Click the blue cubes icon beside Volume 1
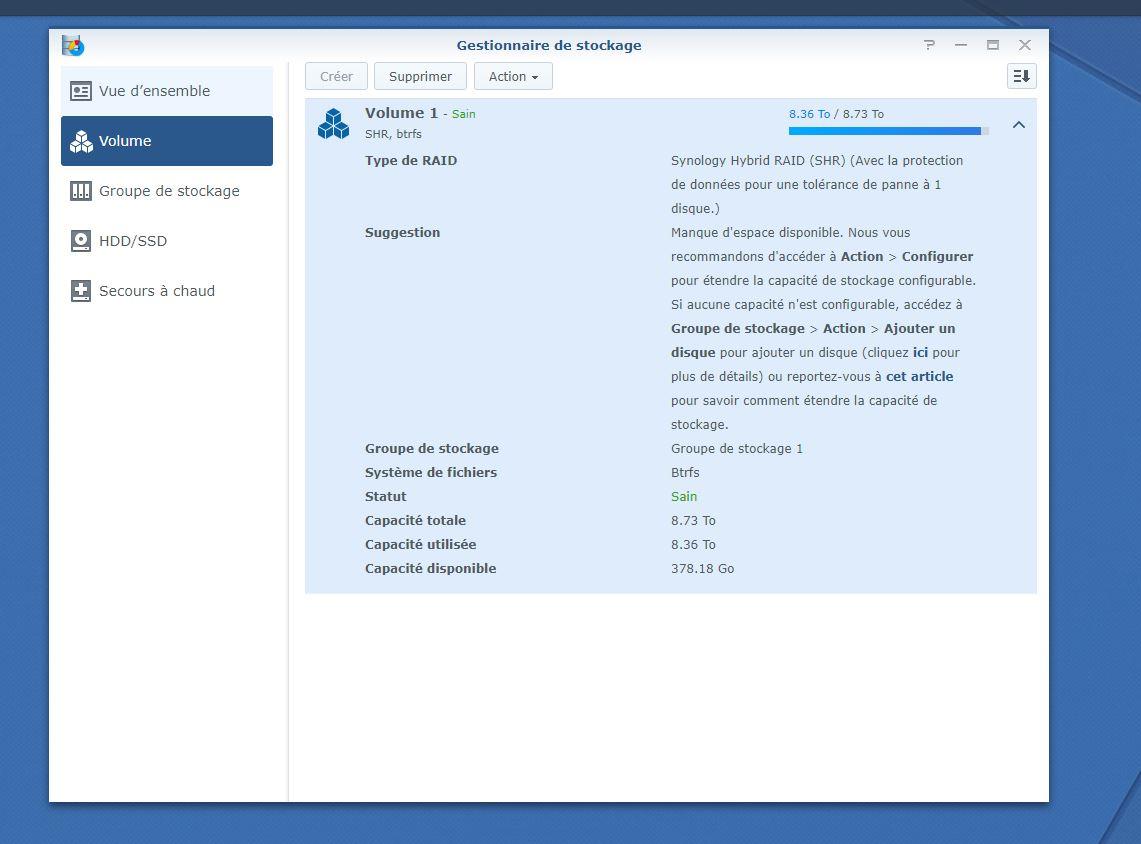The width and height of the screenshot is (1141, 844). (x=333, y=124)
